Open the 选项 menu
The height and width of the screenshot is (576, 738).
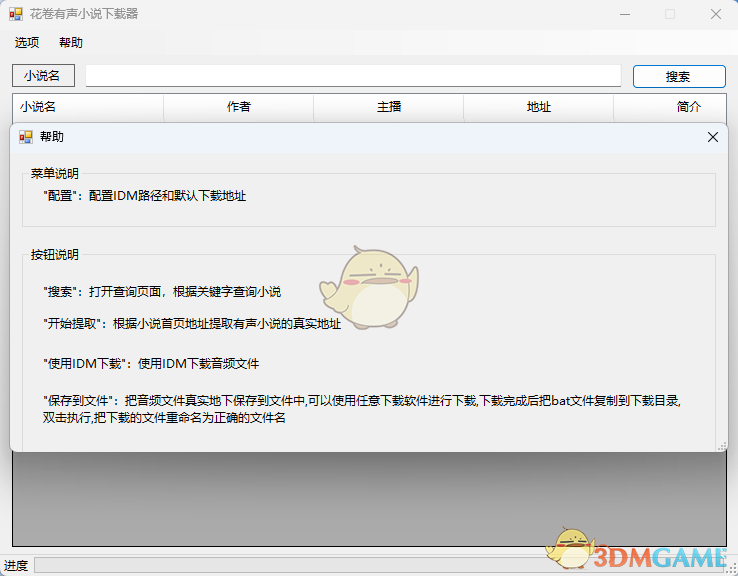27,43
